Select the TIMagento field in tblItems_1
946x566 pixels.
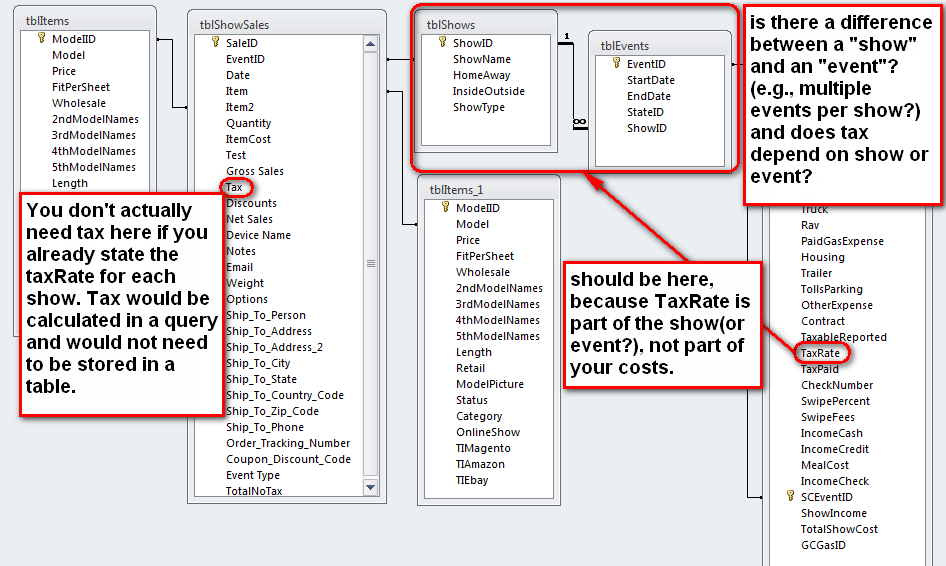[483, 448]
